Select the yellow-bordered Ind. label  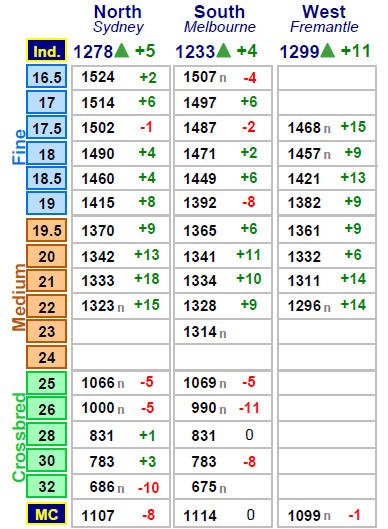[x=47, y=51]
